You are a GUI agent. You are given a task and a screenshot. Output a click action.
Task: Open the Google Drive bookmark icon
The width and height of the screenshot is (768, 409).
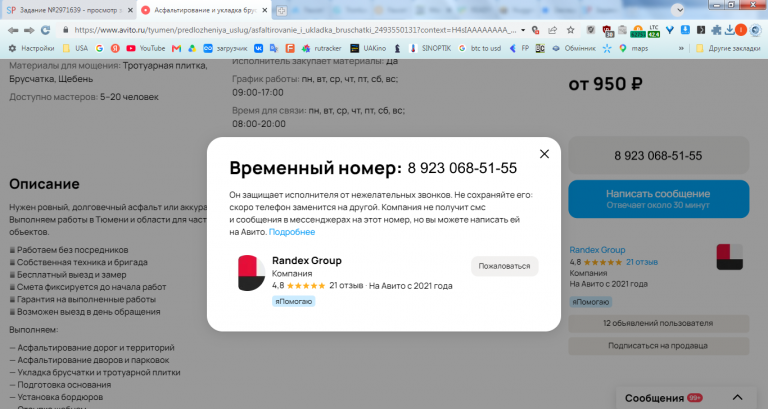[x=192, y=48]
